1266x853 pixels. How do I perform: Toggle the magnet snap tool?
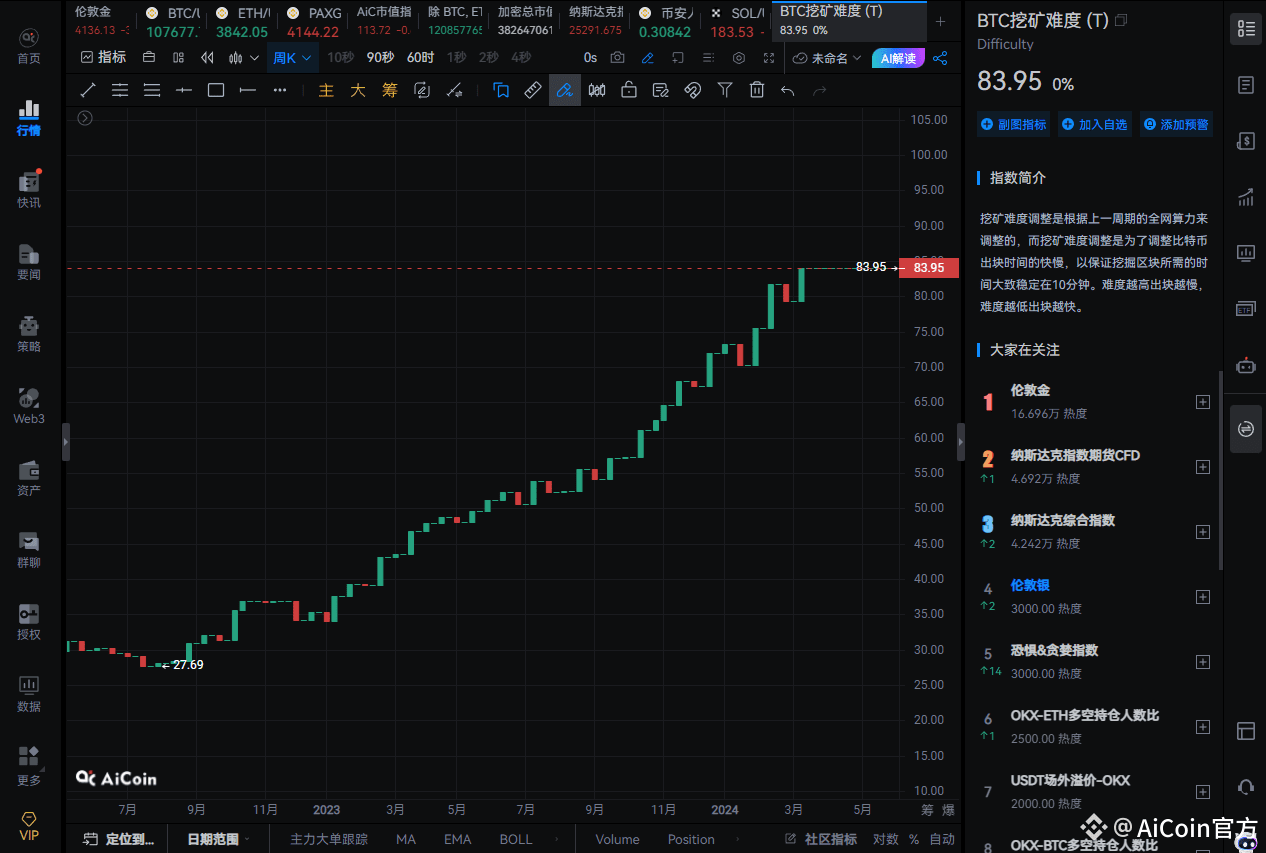point(692,90)
